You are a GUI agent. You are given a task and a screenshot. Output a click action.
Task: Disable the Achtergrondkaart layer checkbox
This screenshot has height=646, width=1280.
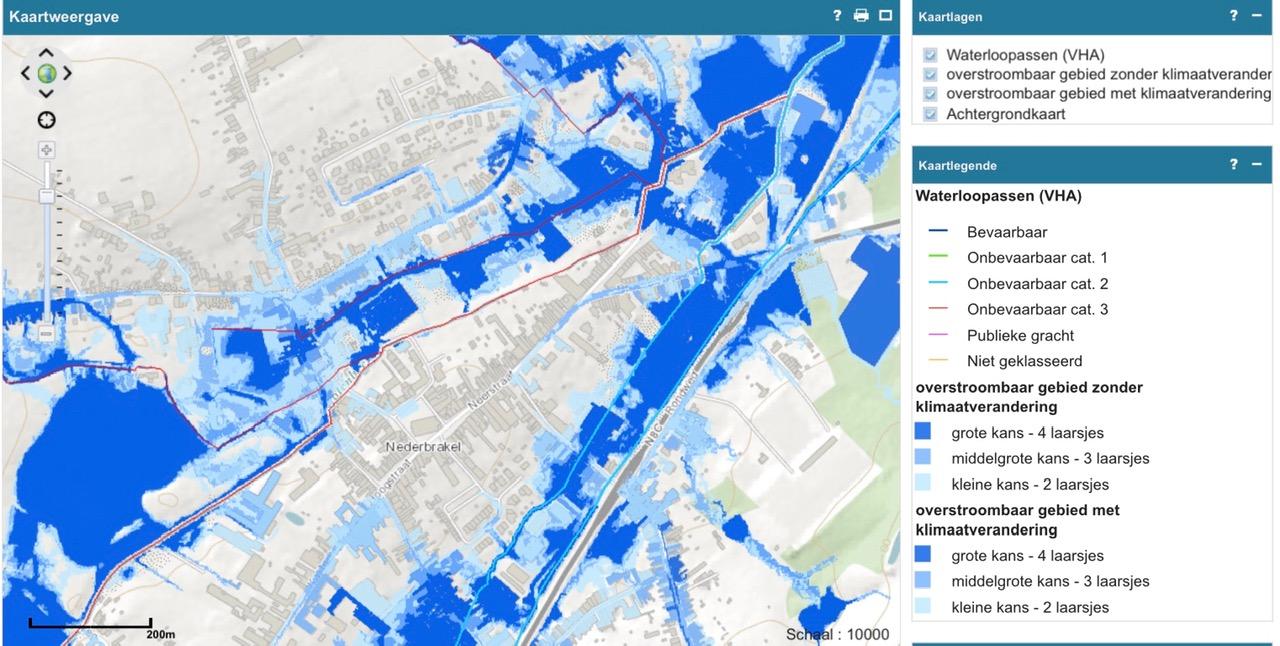930,114
